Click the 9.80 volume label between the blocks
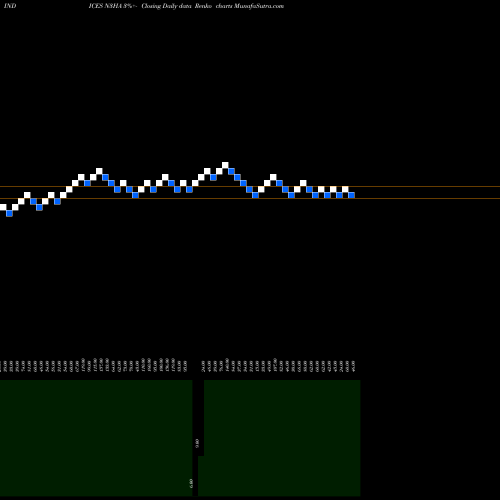500x500 pixels. coord(197,443)
